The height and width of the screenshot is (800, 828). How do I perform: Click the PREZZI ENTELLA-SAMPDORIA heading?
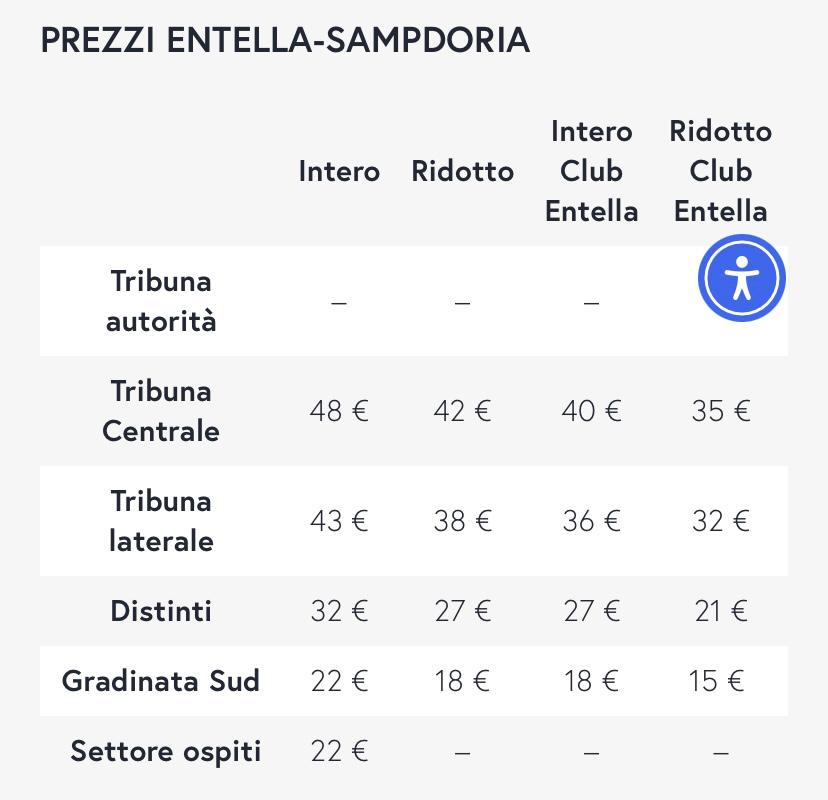[x=285, y=40]
